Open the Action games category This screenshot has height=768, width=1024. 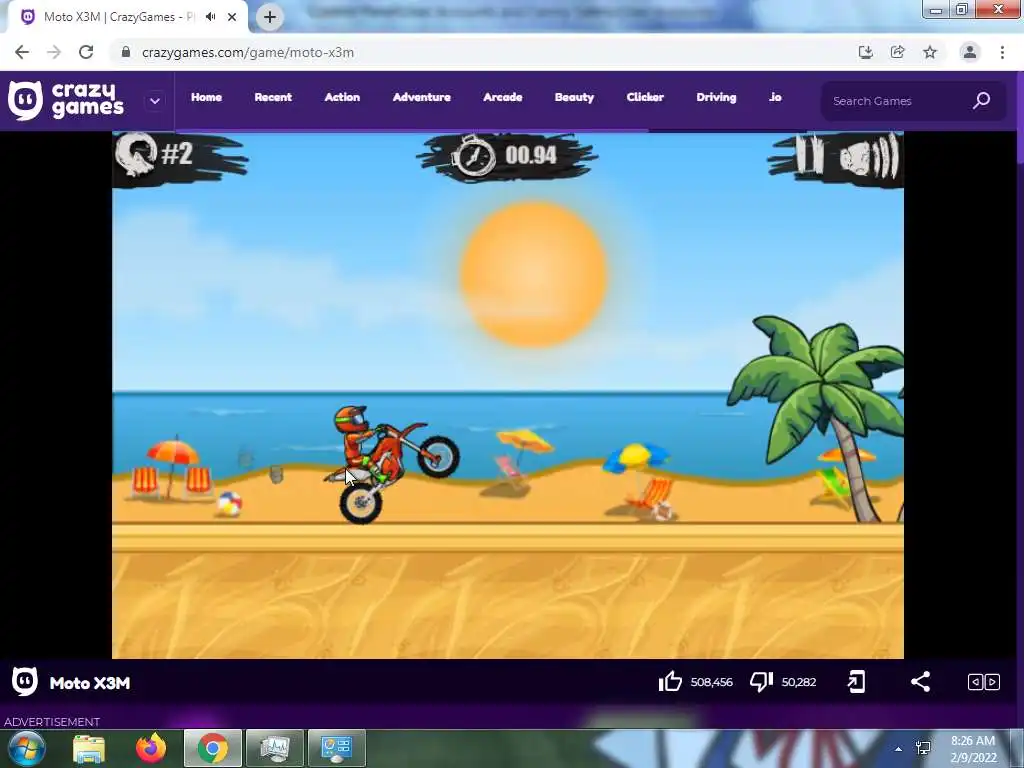coord(342,97)
